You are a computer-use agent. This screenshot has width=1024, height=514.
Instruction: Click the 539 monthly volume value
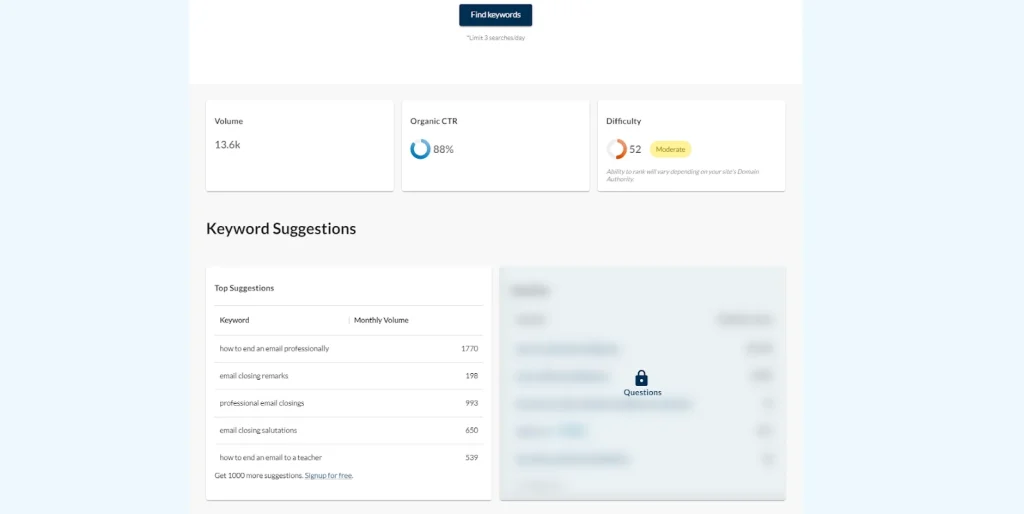point(472,457)
